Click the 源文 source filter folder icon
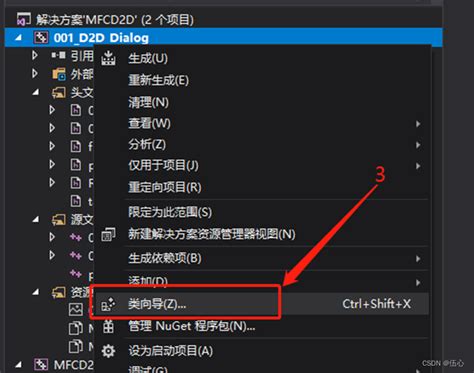This screenshot has height=373, width=474. click(59, 219)
